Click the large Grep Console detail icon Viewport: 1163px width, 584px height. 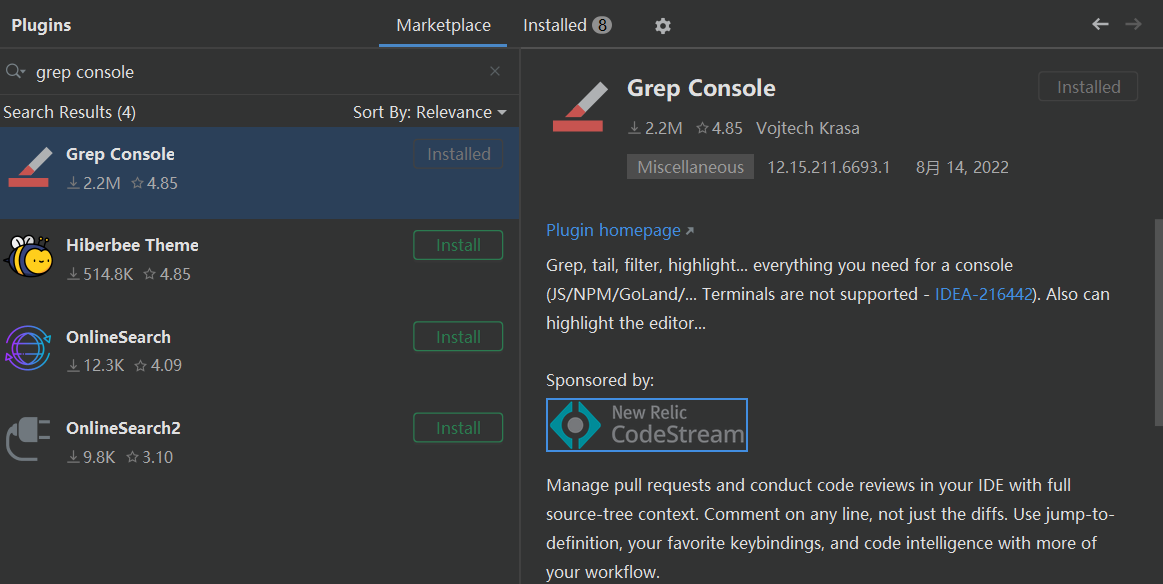coord(579,107)
